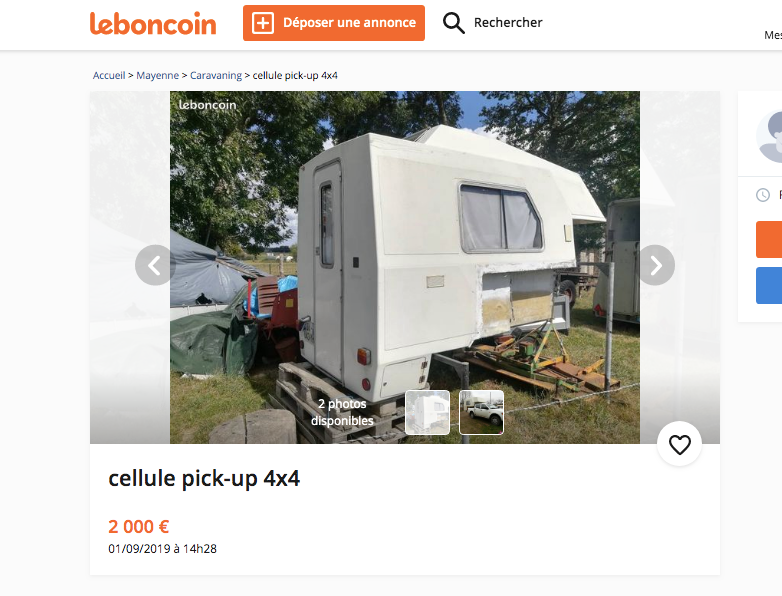Click the 2 000 € price text
Image resolution: width=782 pixels, height=596 pixels.
coord(139,527)
